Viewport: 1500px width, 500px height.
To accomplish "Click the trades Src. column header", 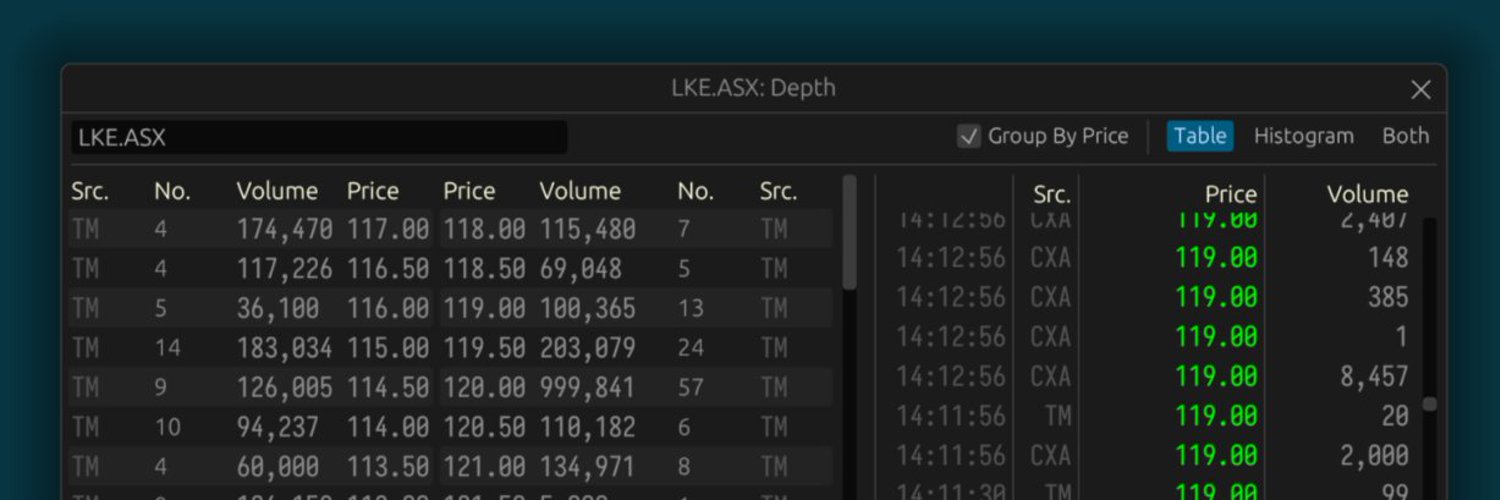I will pyautogui.click(x=1051, y=195).
